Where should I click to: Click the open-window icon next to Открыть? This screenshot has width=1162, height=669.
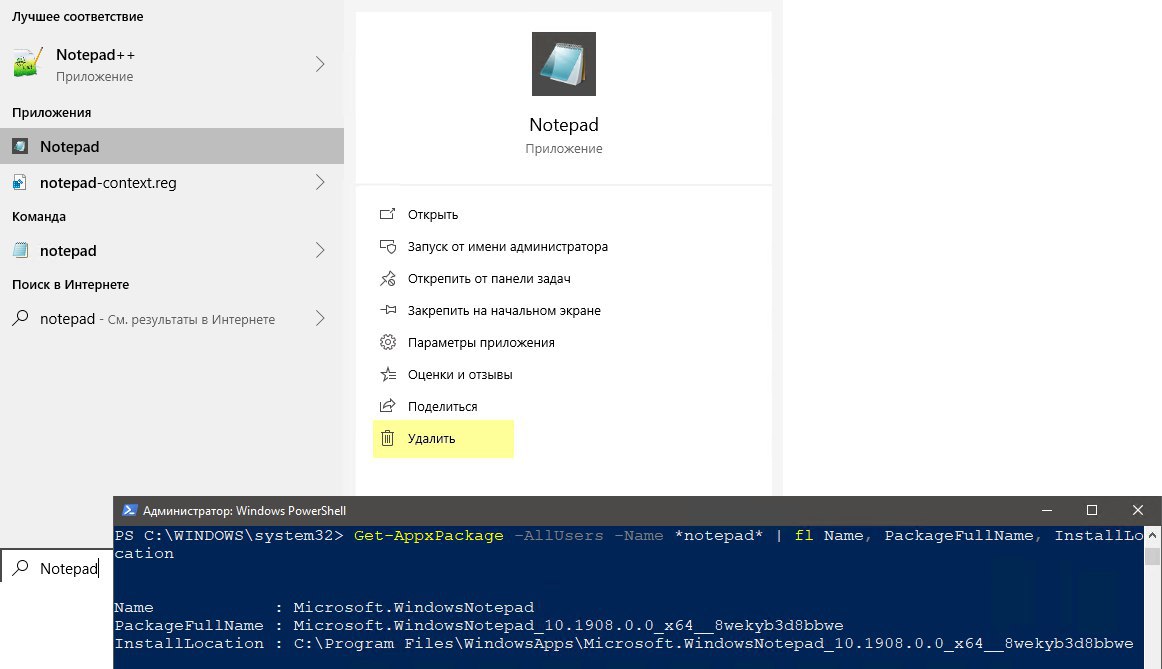tap(388, 214)
